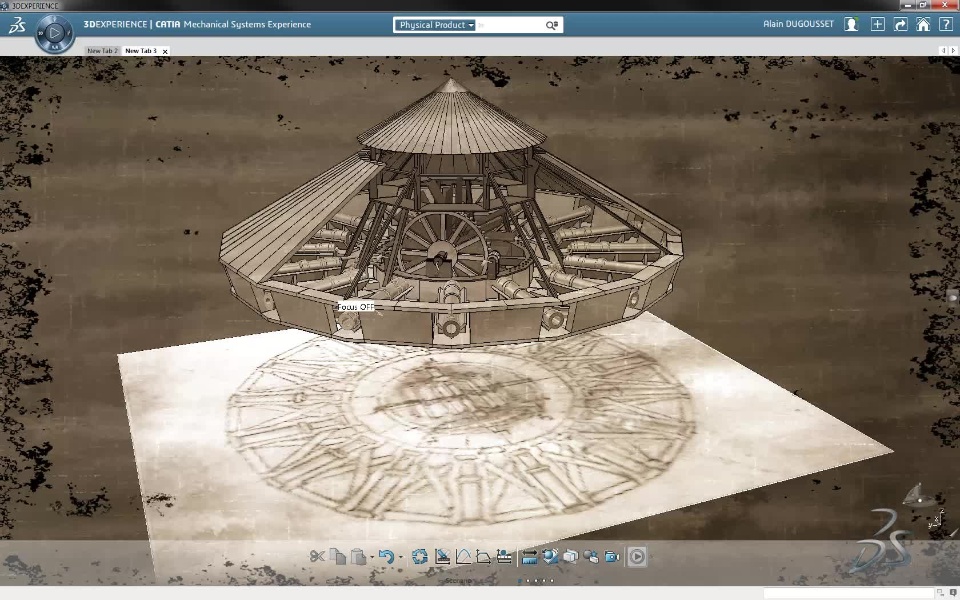Screen dimensions: 960x600
Task: Click the search text input field
Action: click(x=510, y=25)
